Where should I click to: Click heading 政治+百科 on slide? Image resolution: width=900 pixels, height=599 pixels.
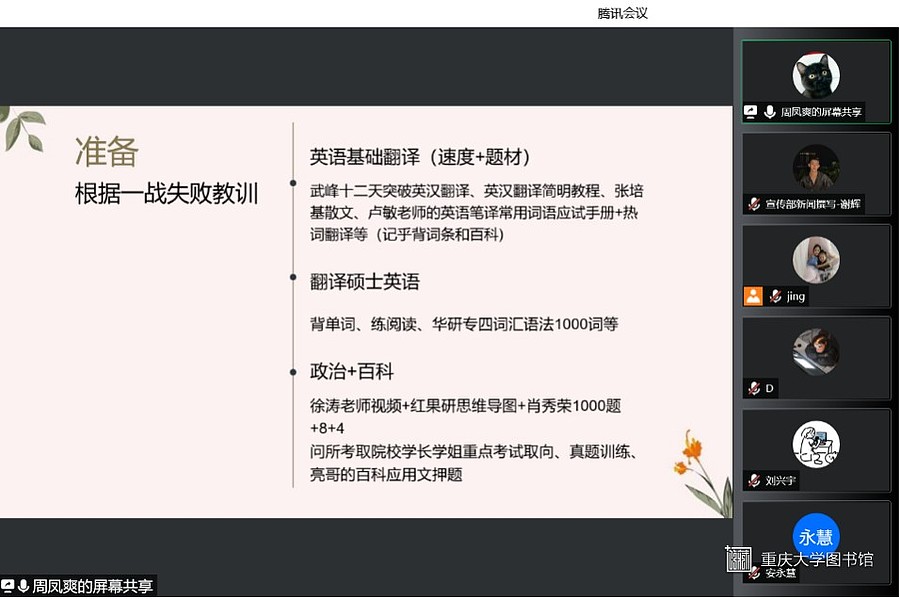coord(352,372)
